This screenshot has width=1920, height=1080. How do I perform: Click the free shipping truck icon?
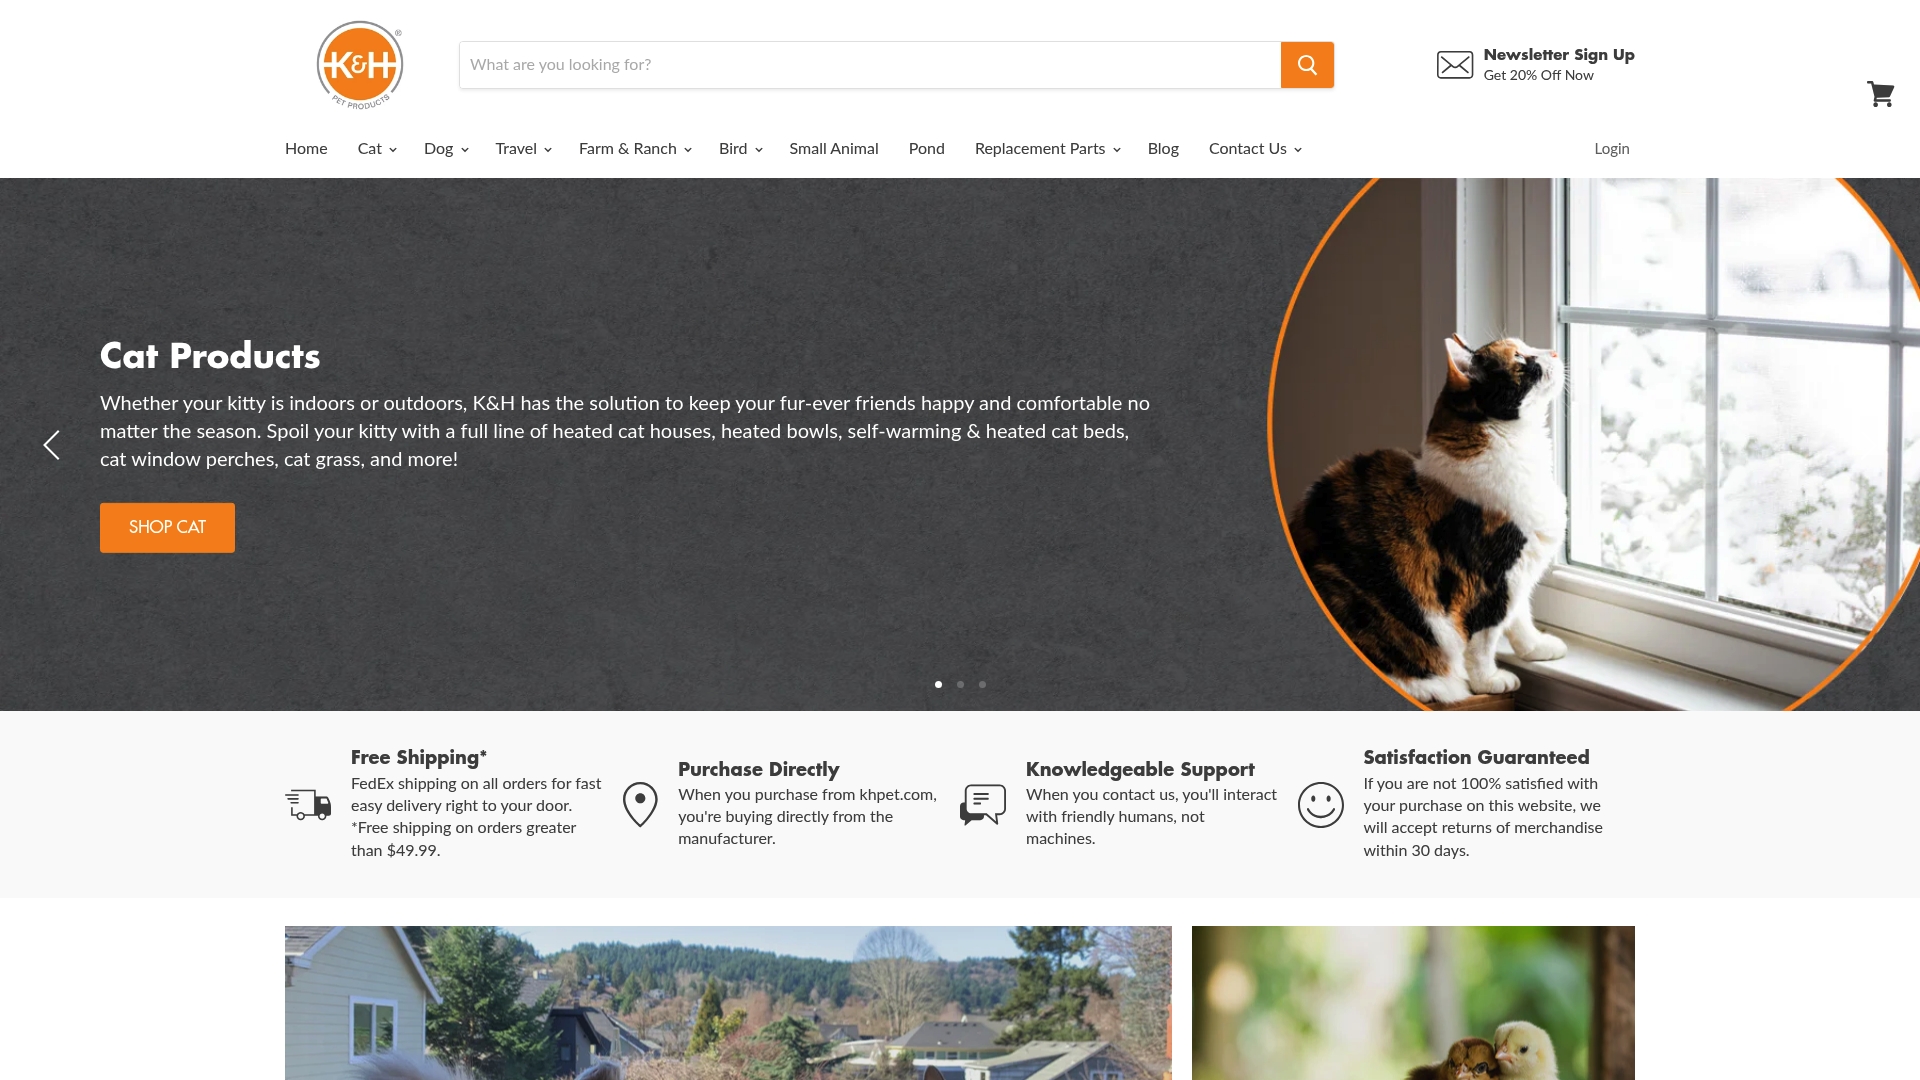coord(308,804)
